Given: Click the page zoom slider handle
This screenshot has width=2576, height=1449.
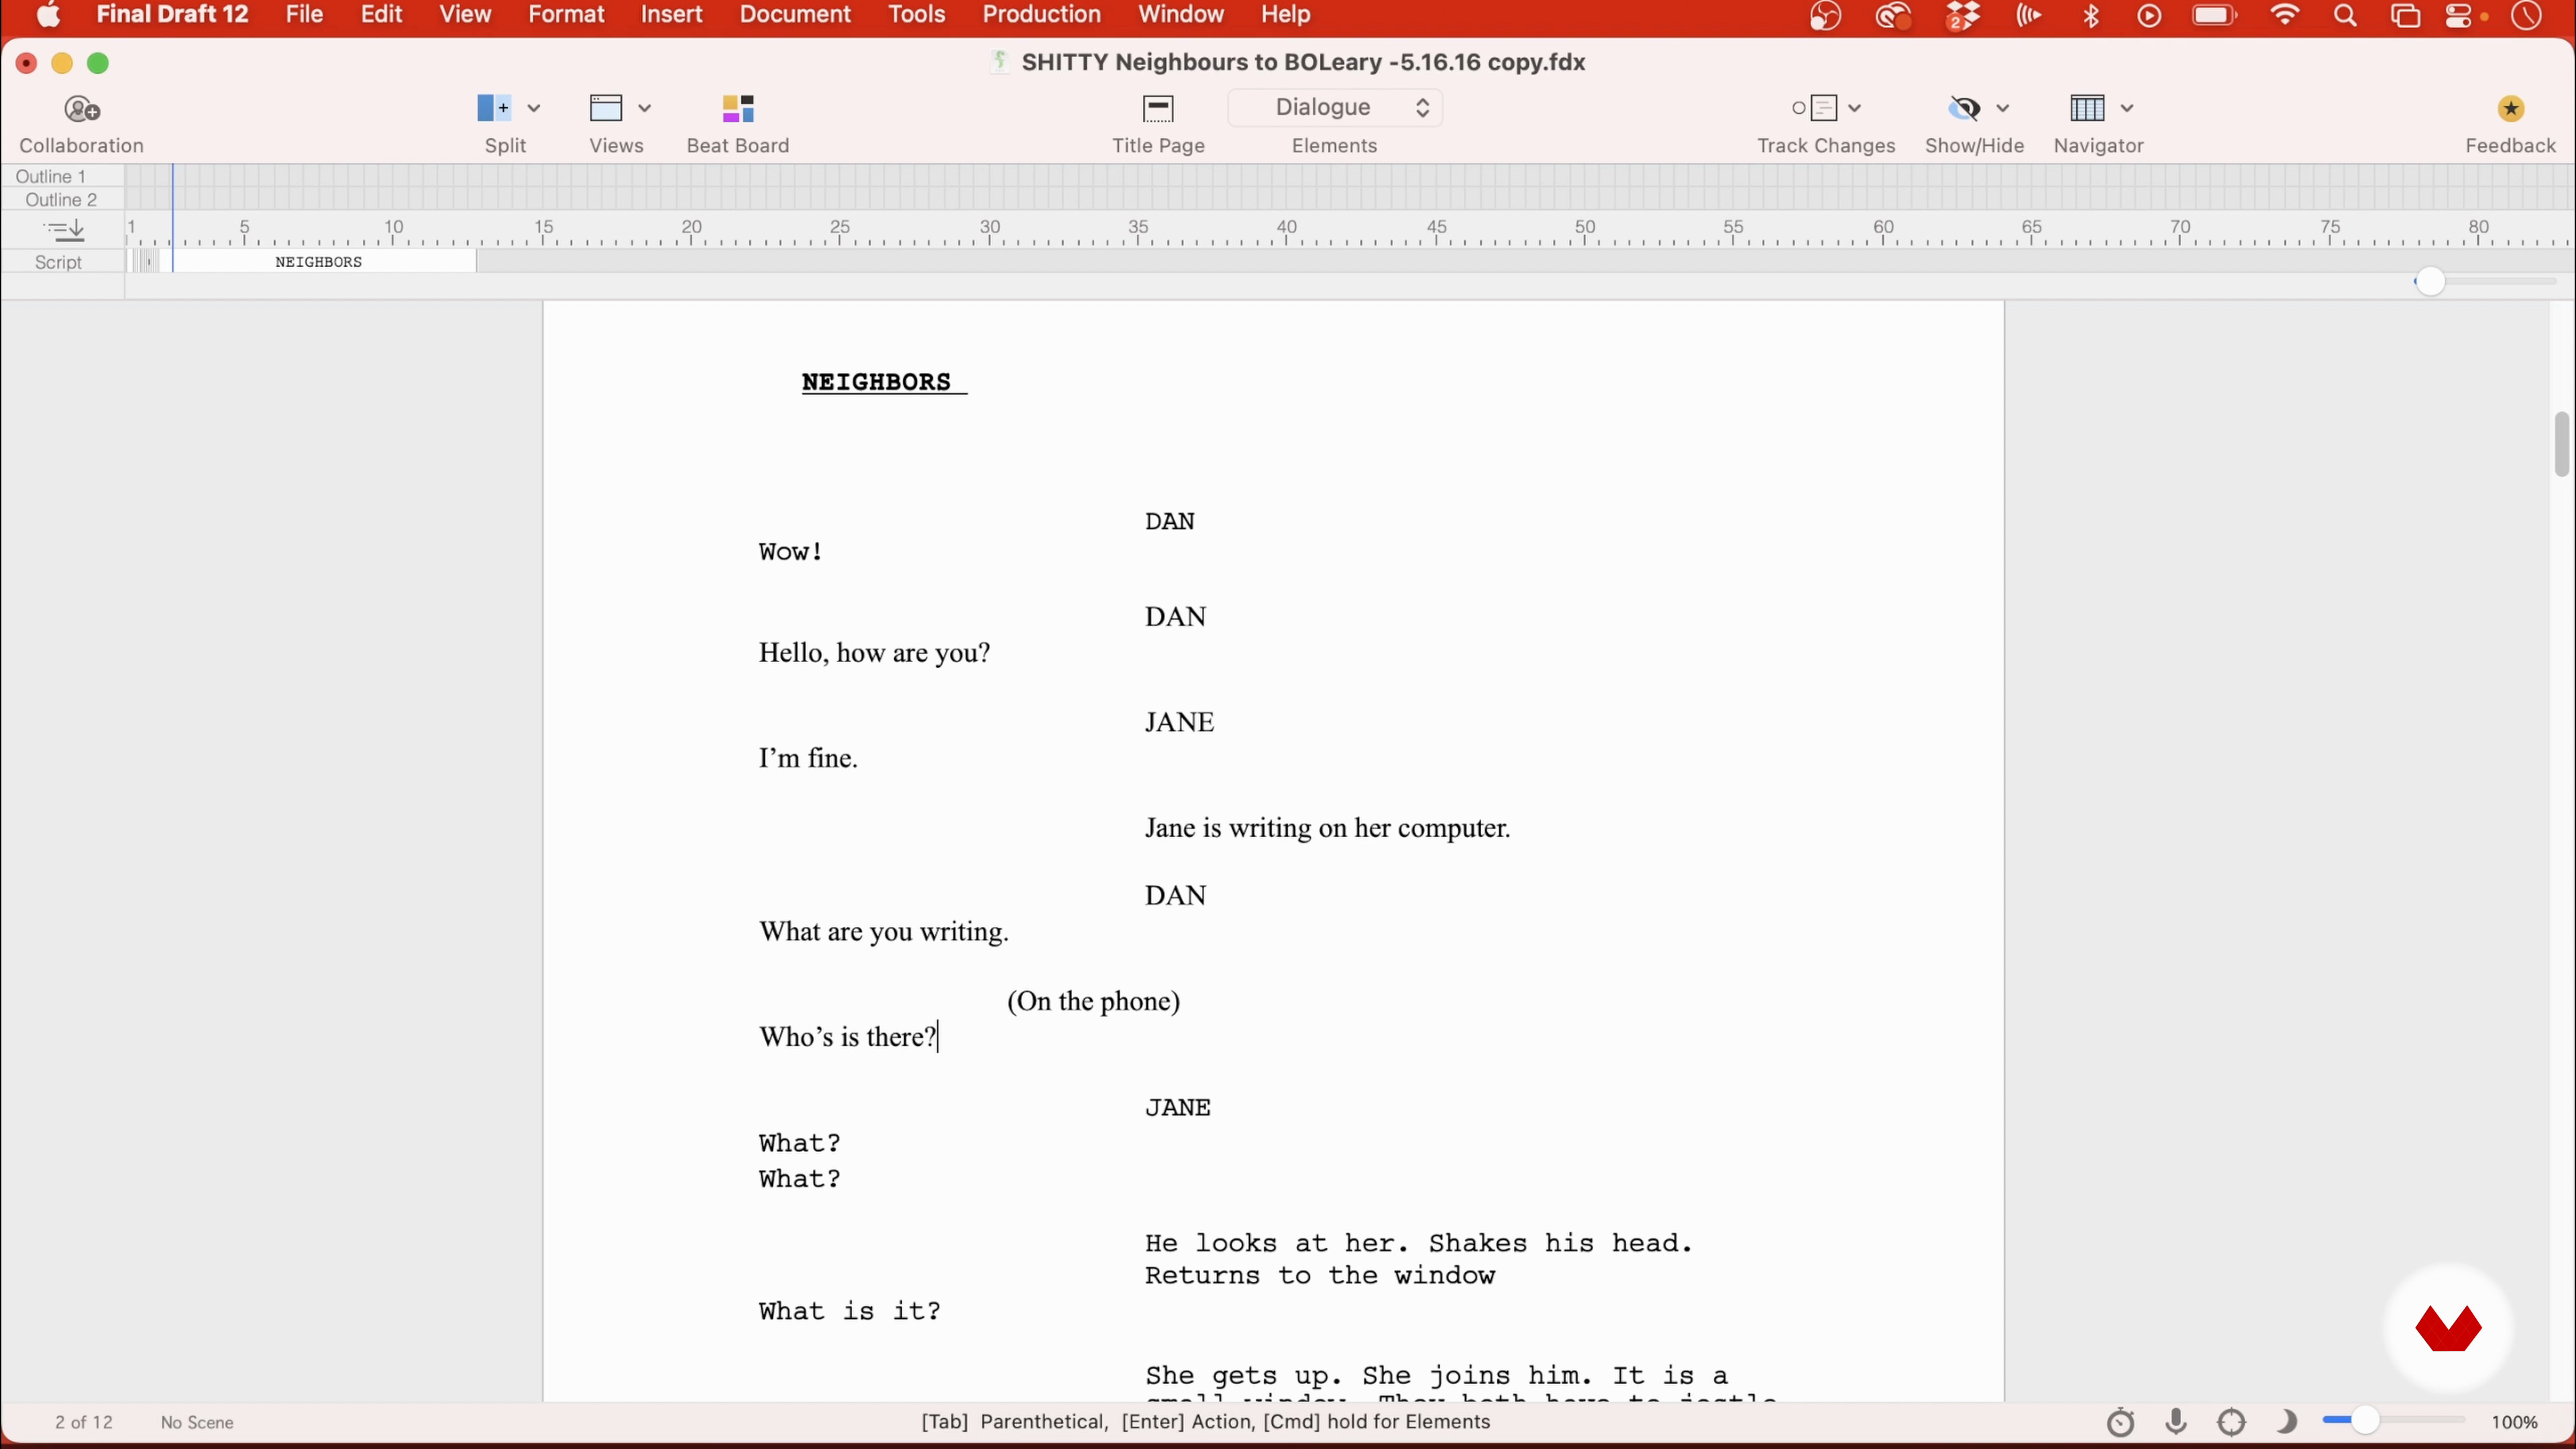Looking at the screenshot, I should (2365, 1421).
